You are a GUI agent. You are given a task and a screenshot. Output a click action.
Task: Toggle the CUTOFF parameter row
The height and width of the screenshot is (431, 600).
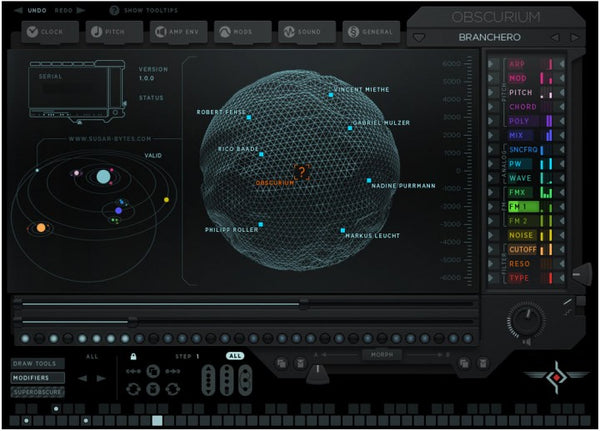click(522, 249)
